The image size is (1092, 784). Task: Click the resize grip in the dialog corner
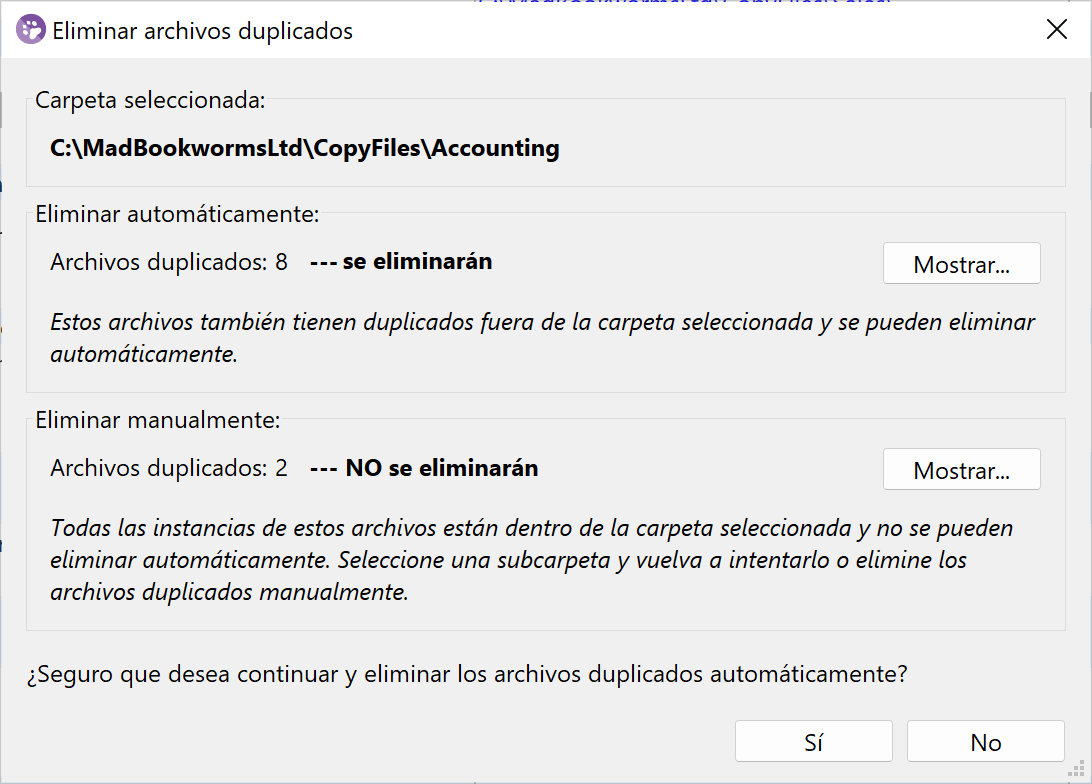(x=1081, y=774)
